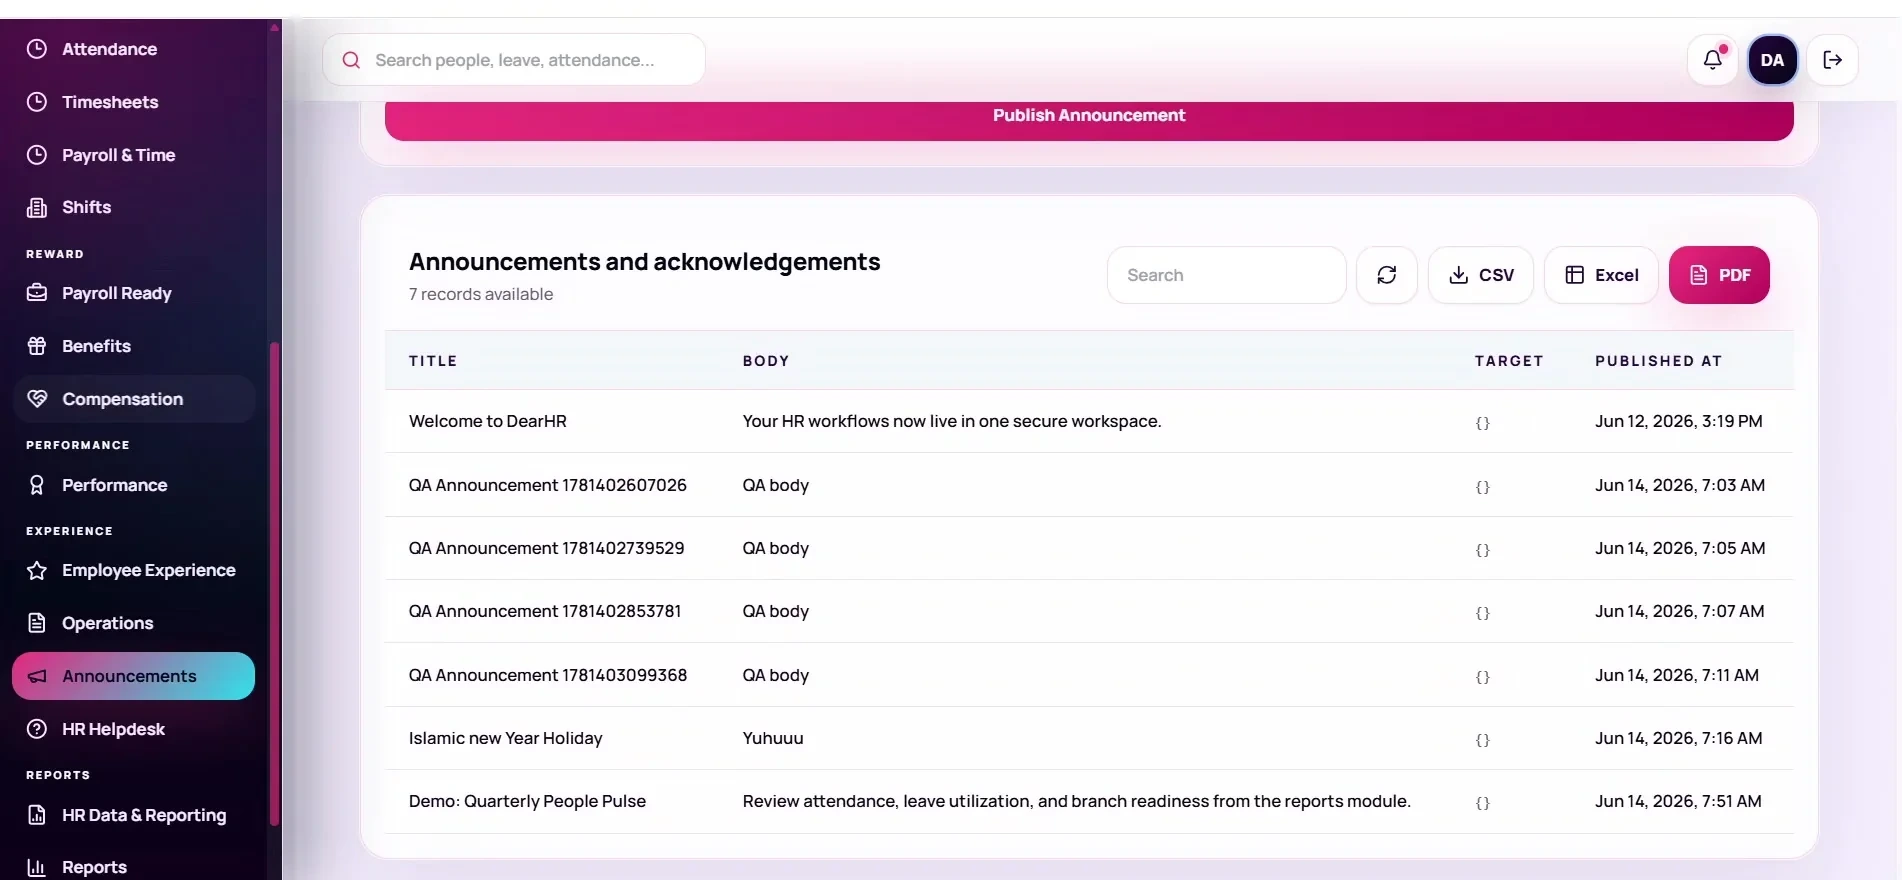Click the Compensation heart-handshake icon
This screenshot has height=880, width=1902.
[x=37, y=399]
